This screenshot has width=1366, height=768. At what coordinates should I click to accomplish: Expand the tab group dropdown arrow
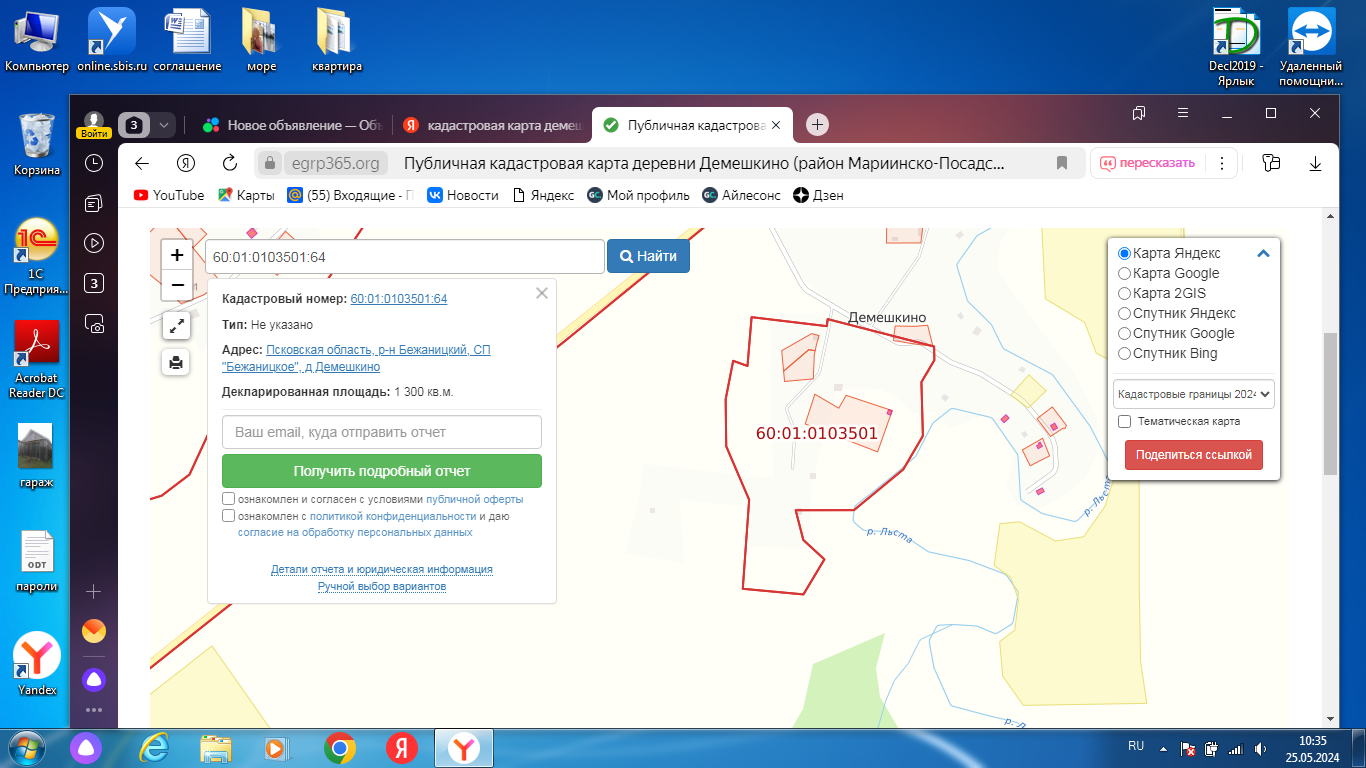click(164, 125)
